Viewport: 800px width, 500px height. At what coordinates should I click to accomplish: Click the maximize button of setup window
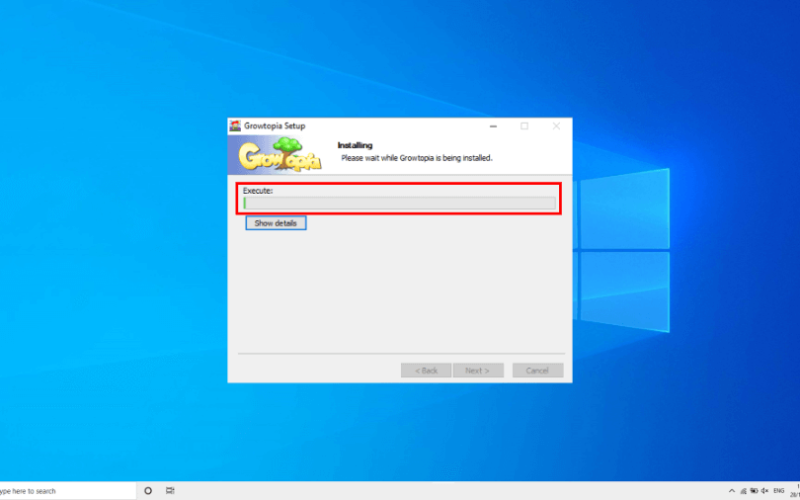(524, 126)
